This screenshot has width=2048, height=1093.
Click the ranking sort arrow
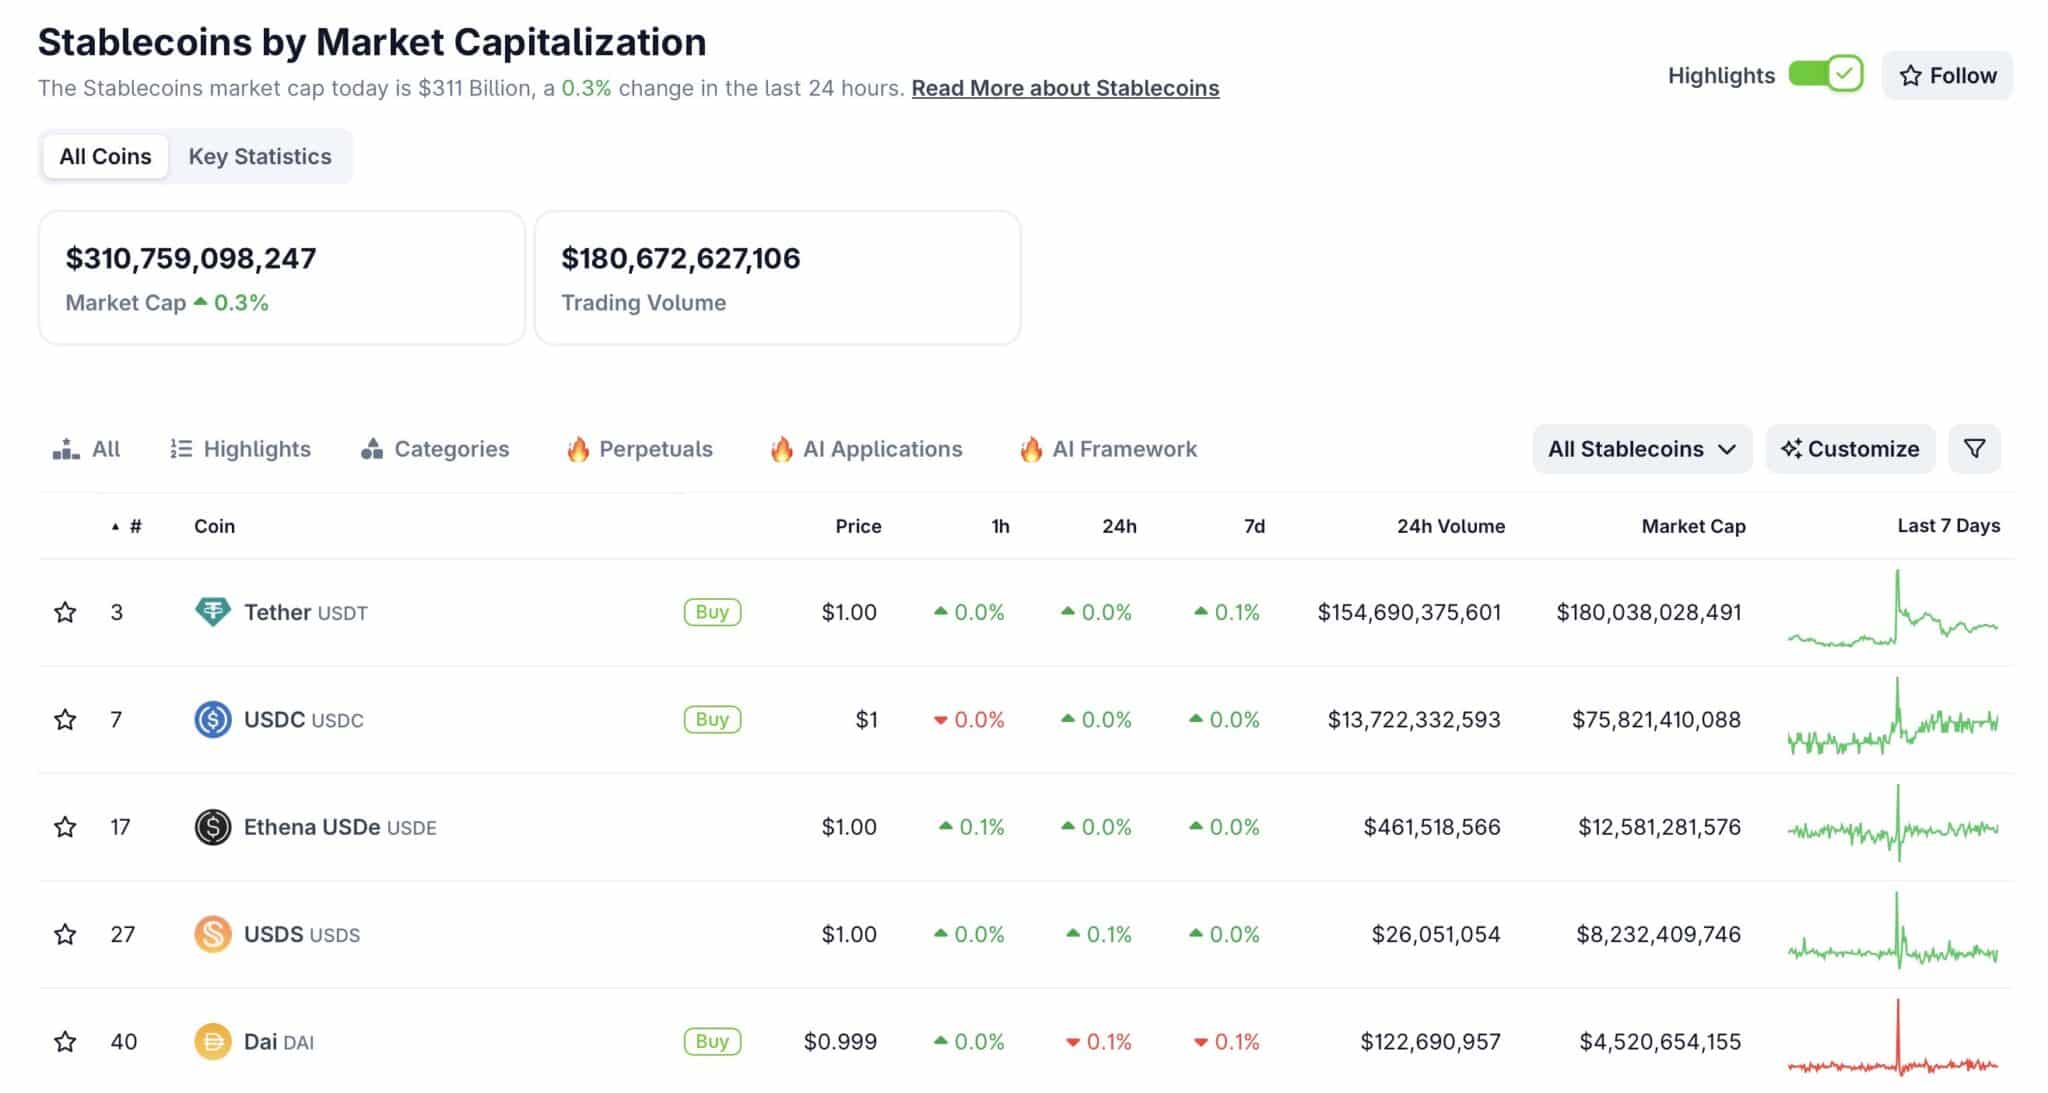point(115,525)
